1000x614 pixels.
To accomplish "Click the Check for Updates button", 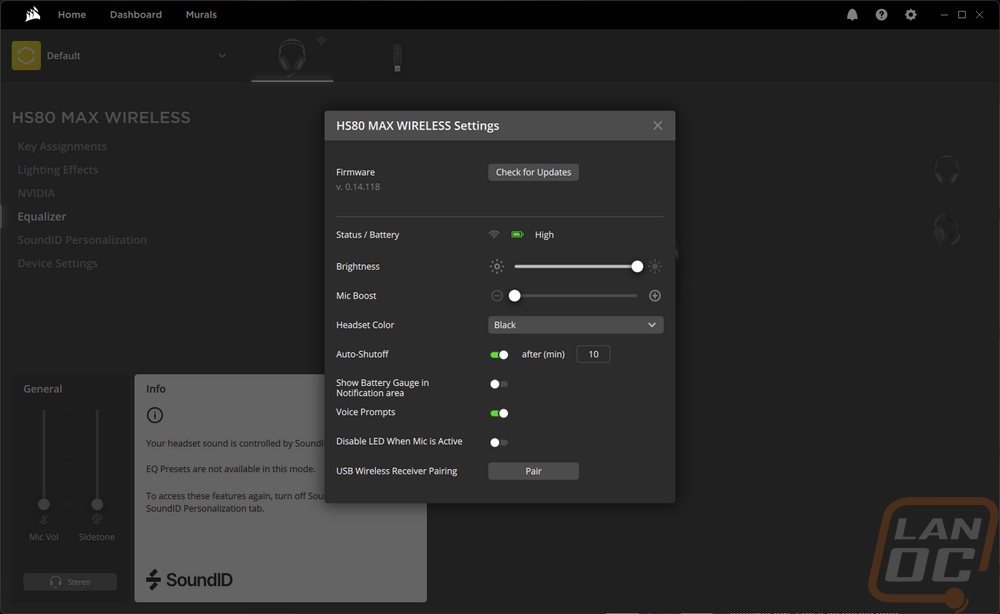I will 533,172.
